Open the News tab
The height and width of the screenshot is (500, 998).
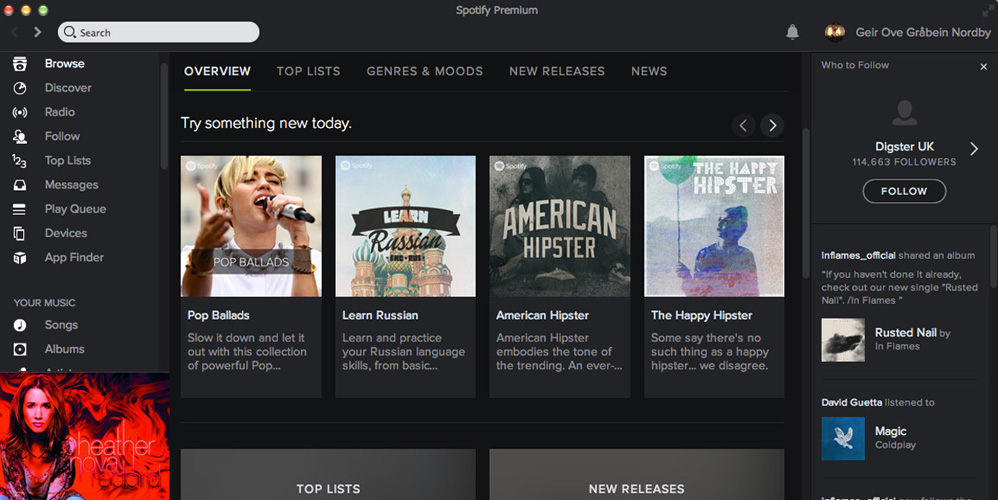coord(649,71)
